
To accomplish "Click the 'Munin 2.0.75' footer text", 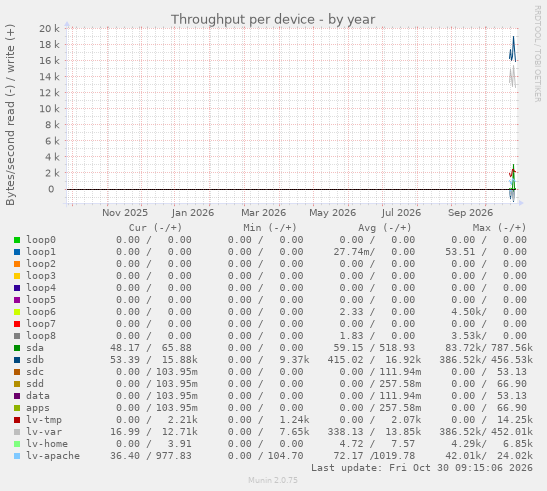I will 273,480.
